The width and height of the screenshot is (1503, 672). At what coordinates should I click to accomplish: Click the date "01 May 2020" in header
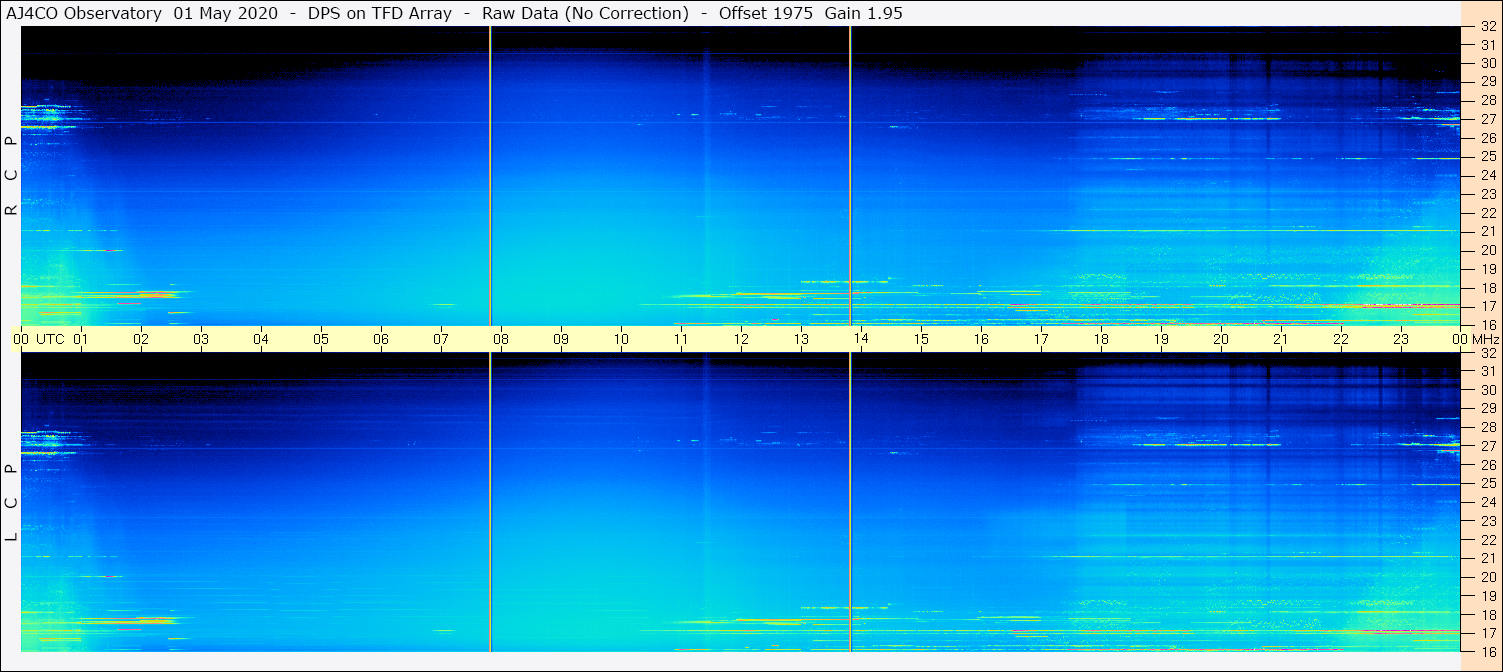tap(227, 13)
